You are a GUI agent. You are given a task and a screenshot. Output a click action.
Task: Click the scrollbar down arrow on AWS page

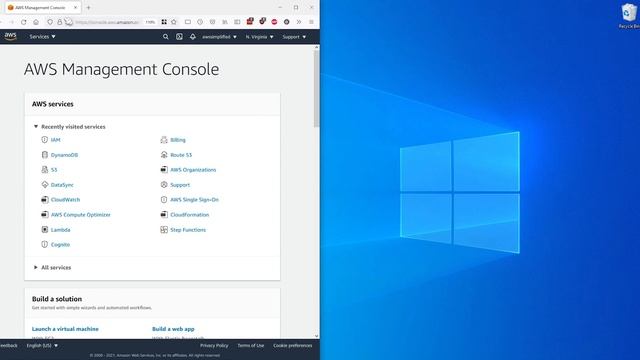click(x=316, y=336)
